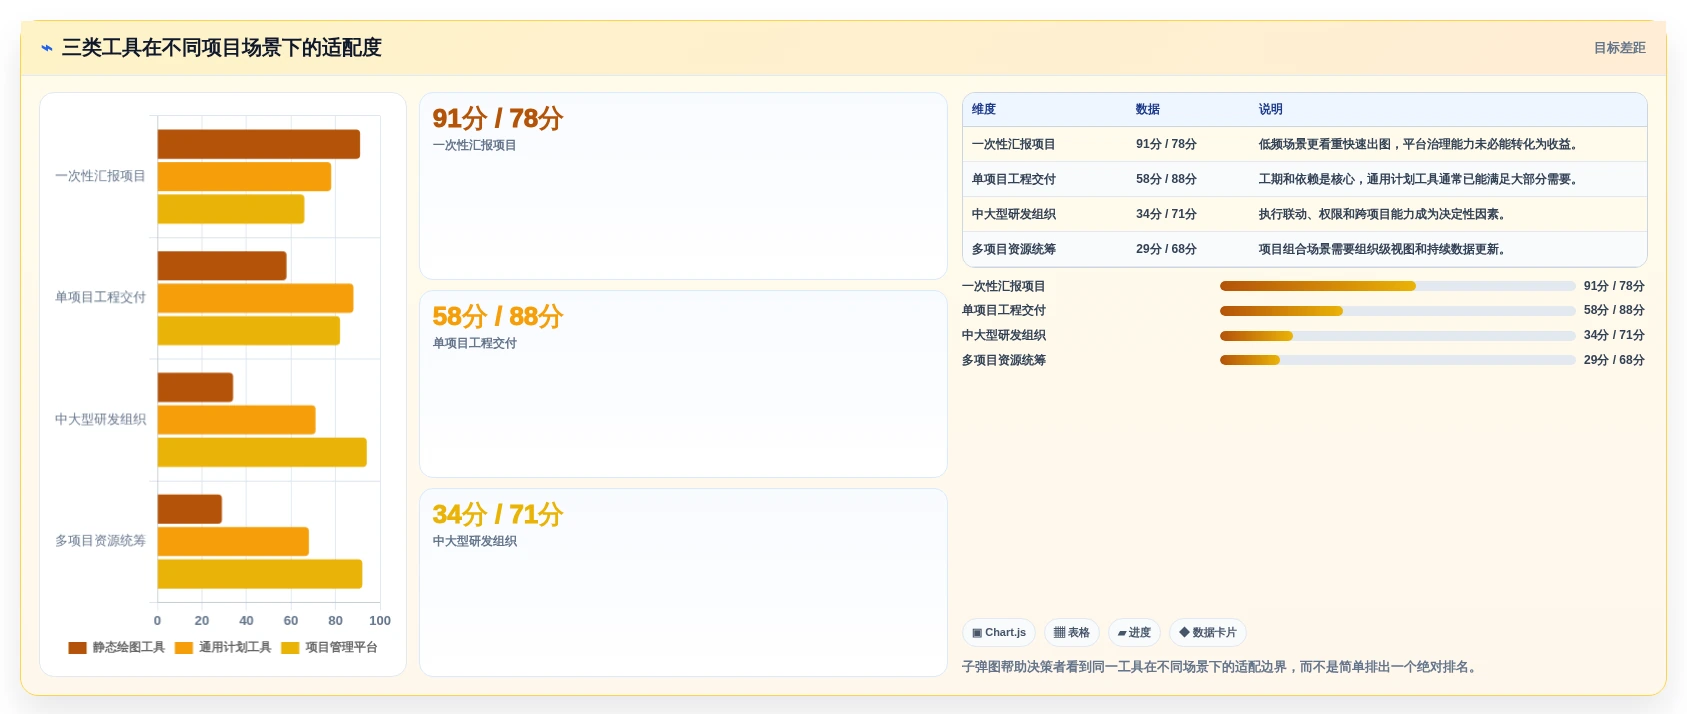Click the 表格 tag chip
This screenshot has width=1687, height=714.
coord(1072,633)
